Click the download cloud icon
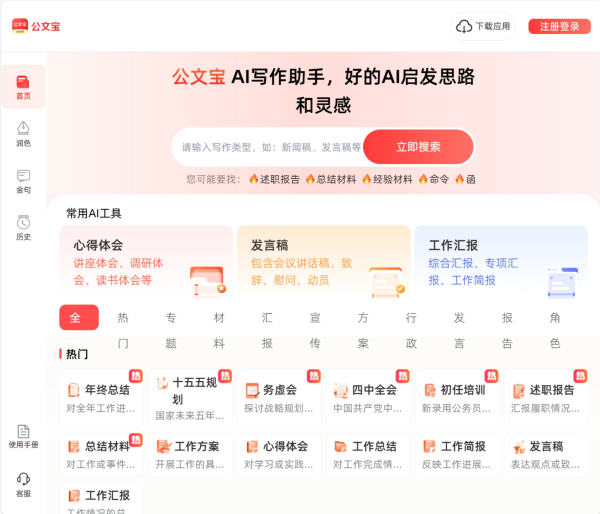 click(464, 26)
